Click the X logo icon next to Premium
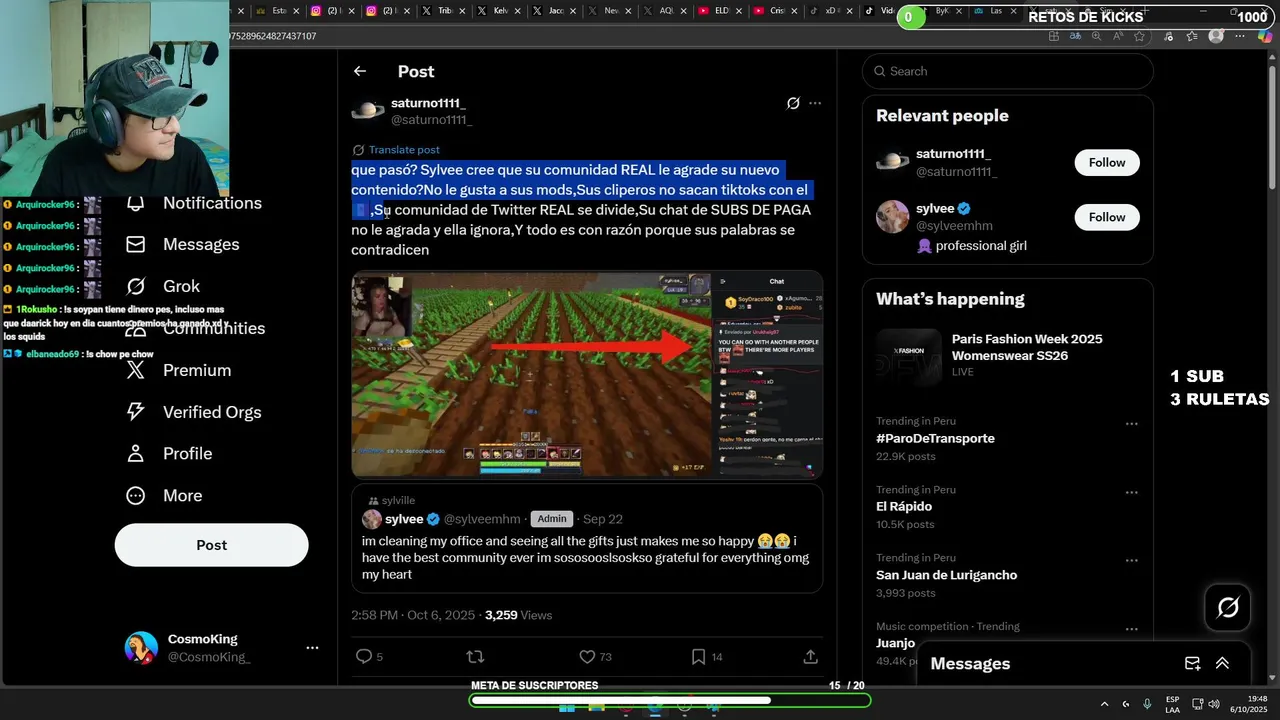The image size is (1280, 720). 136,370
